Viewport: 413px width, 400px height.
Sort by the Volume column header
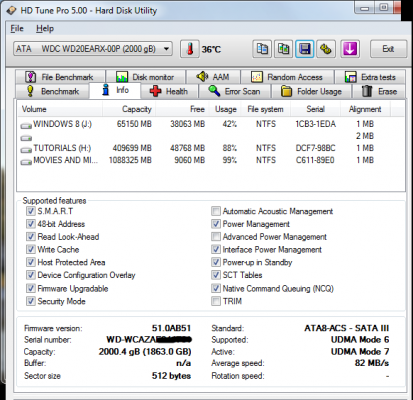[59, 109]
